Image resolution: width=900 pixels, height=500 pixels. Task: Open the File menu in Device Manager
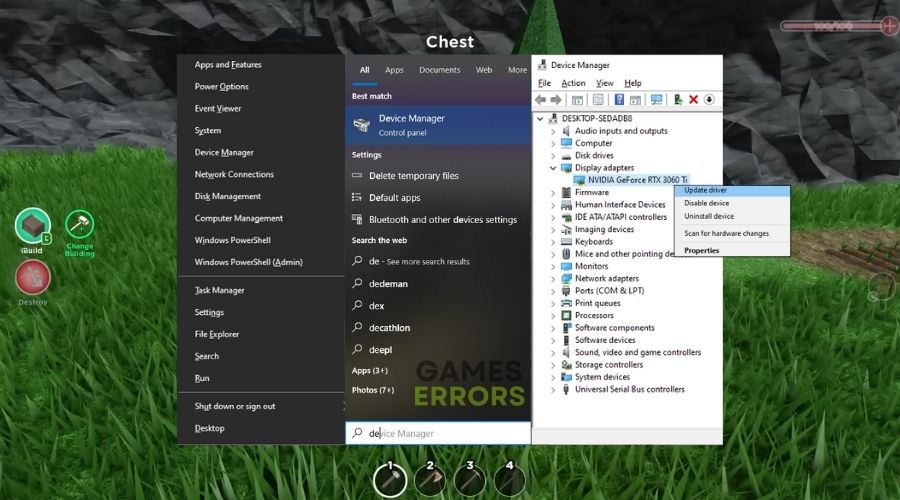tap(544, 83)
